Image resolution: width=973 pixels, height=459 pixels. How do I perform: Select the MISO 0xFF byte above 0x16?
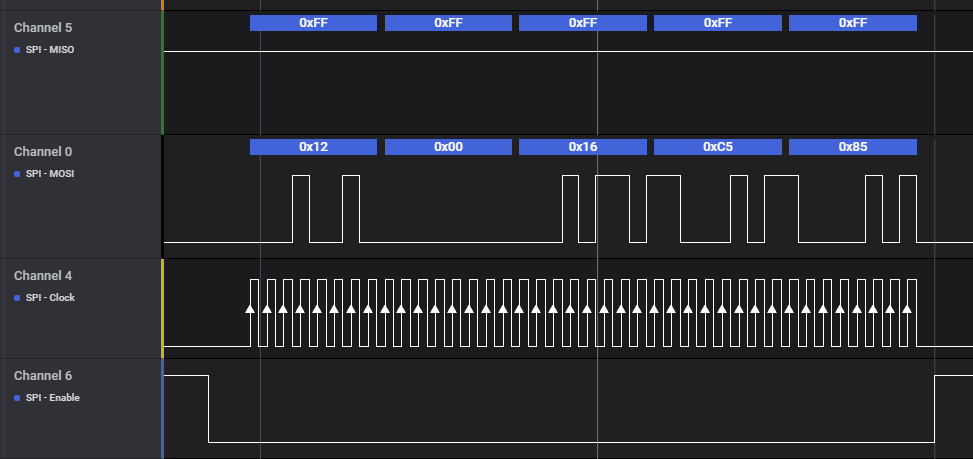pyautogui.click(x=583, y=23)
